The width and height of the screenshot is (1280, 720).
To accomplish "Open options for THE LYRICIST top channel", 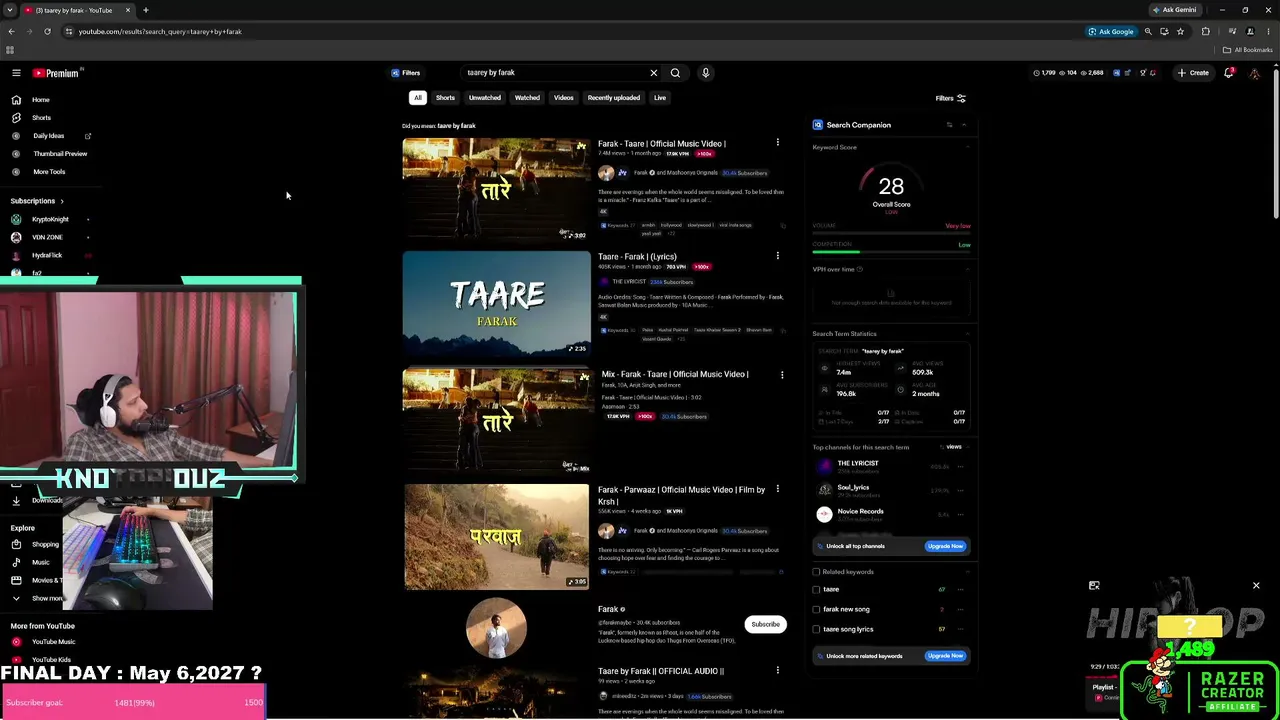I will 961,467.
